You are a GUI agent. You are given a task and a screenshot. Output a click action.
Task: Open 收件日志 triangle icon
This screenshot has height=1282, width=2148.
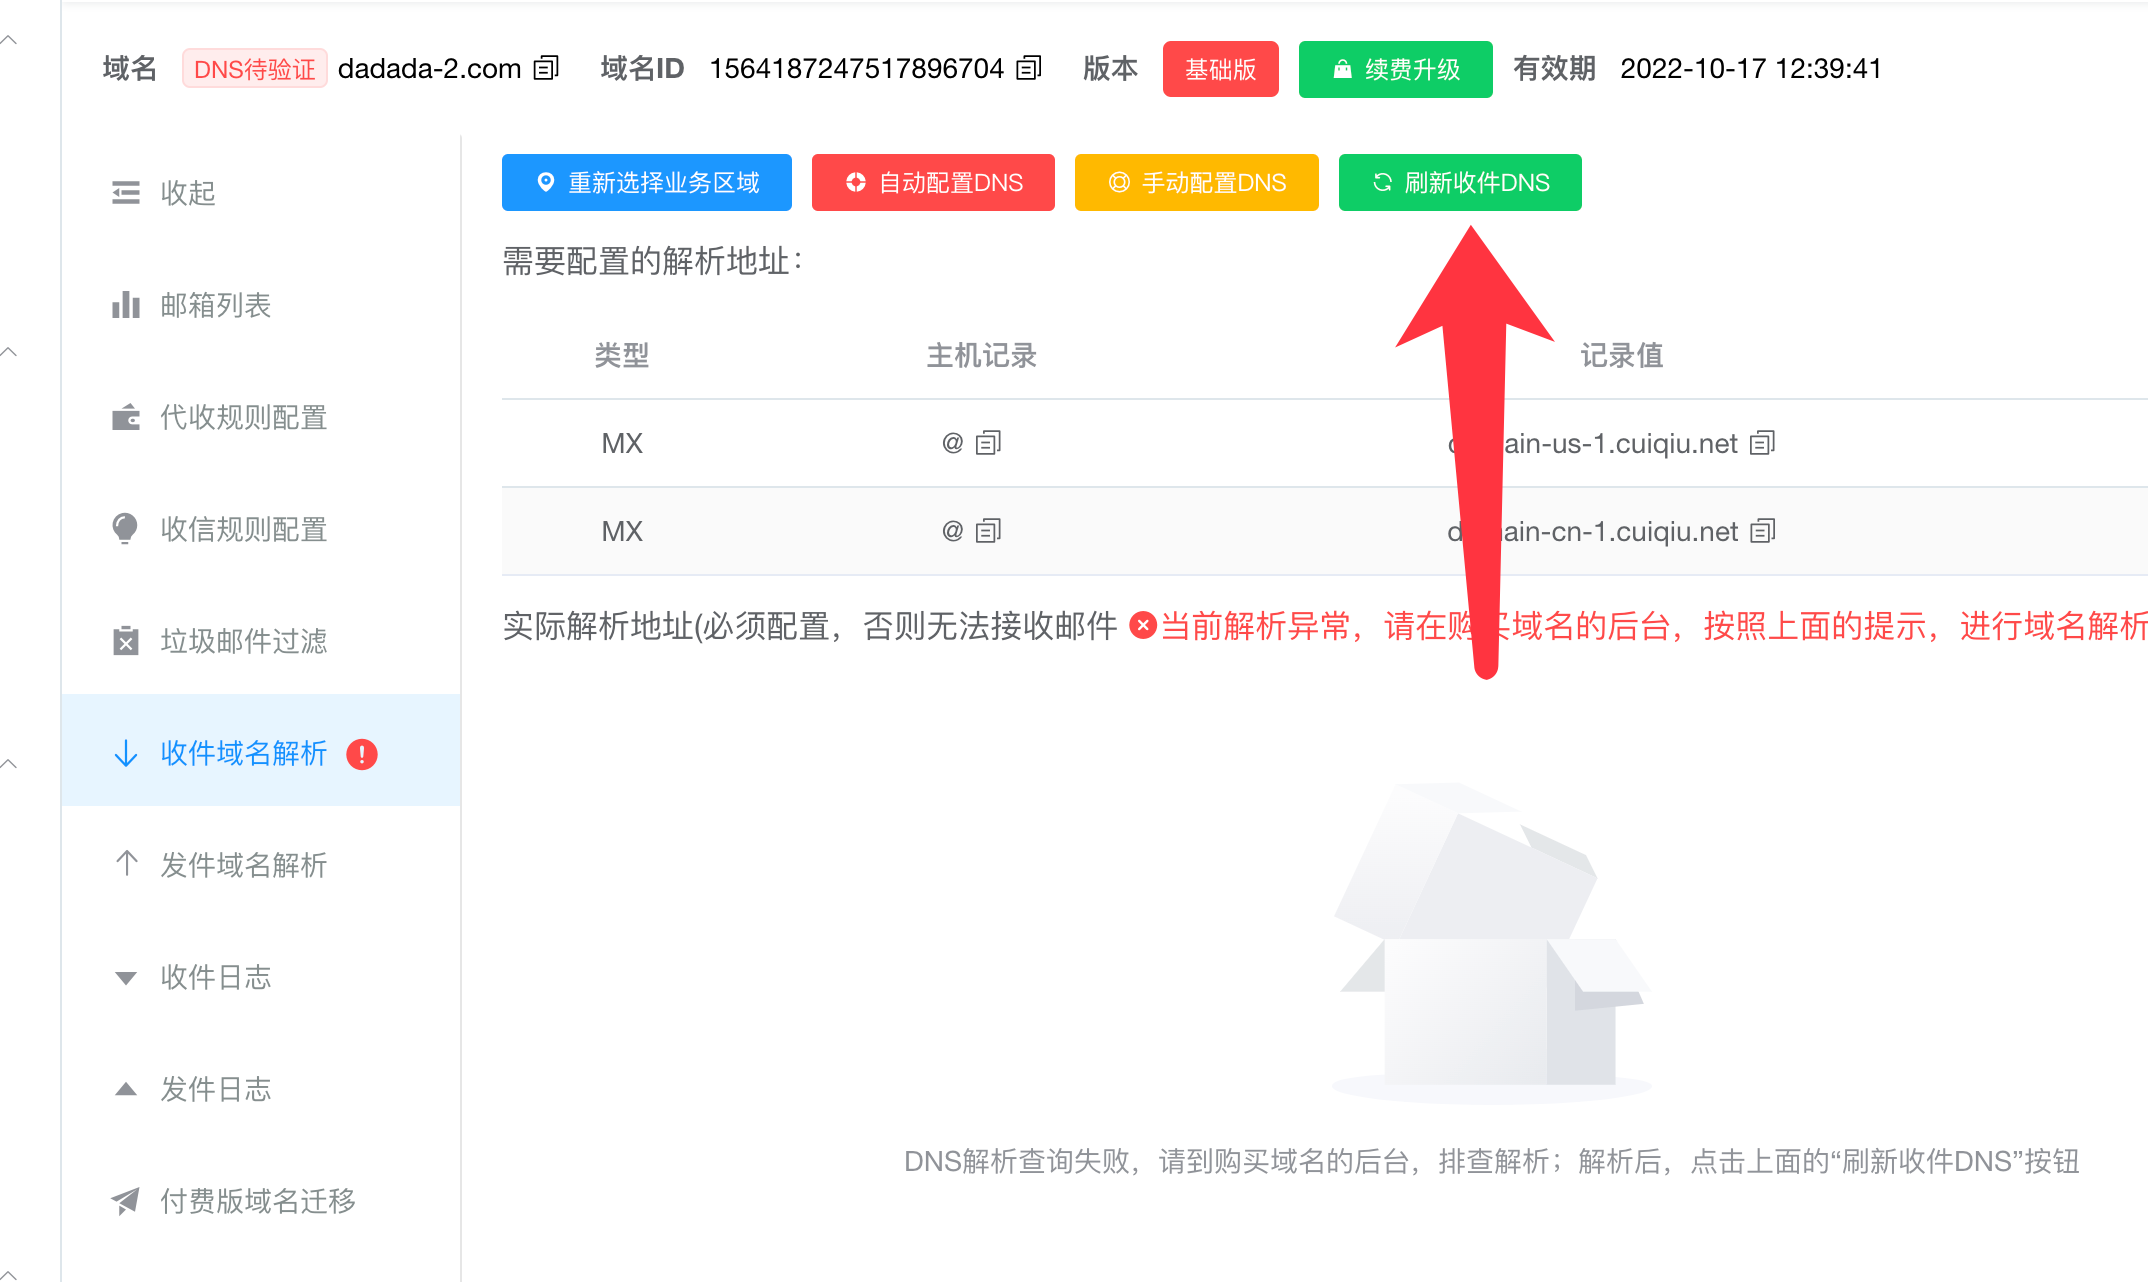coord(126,978)
